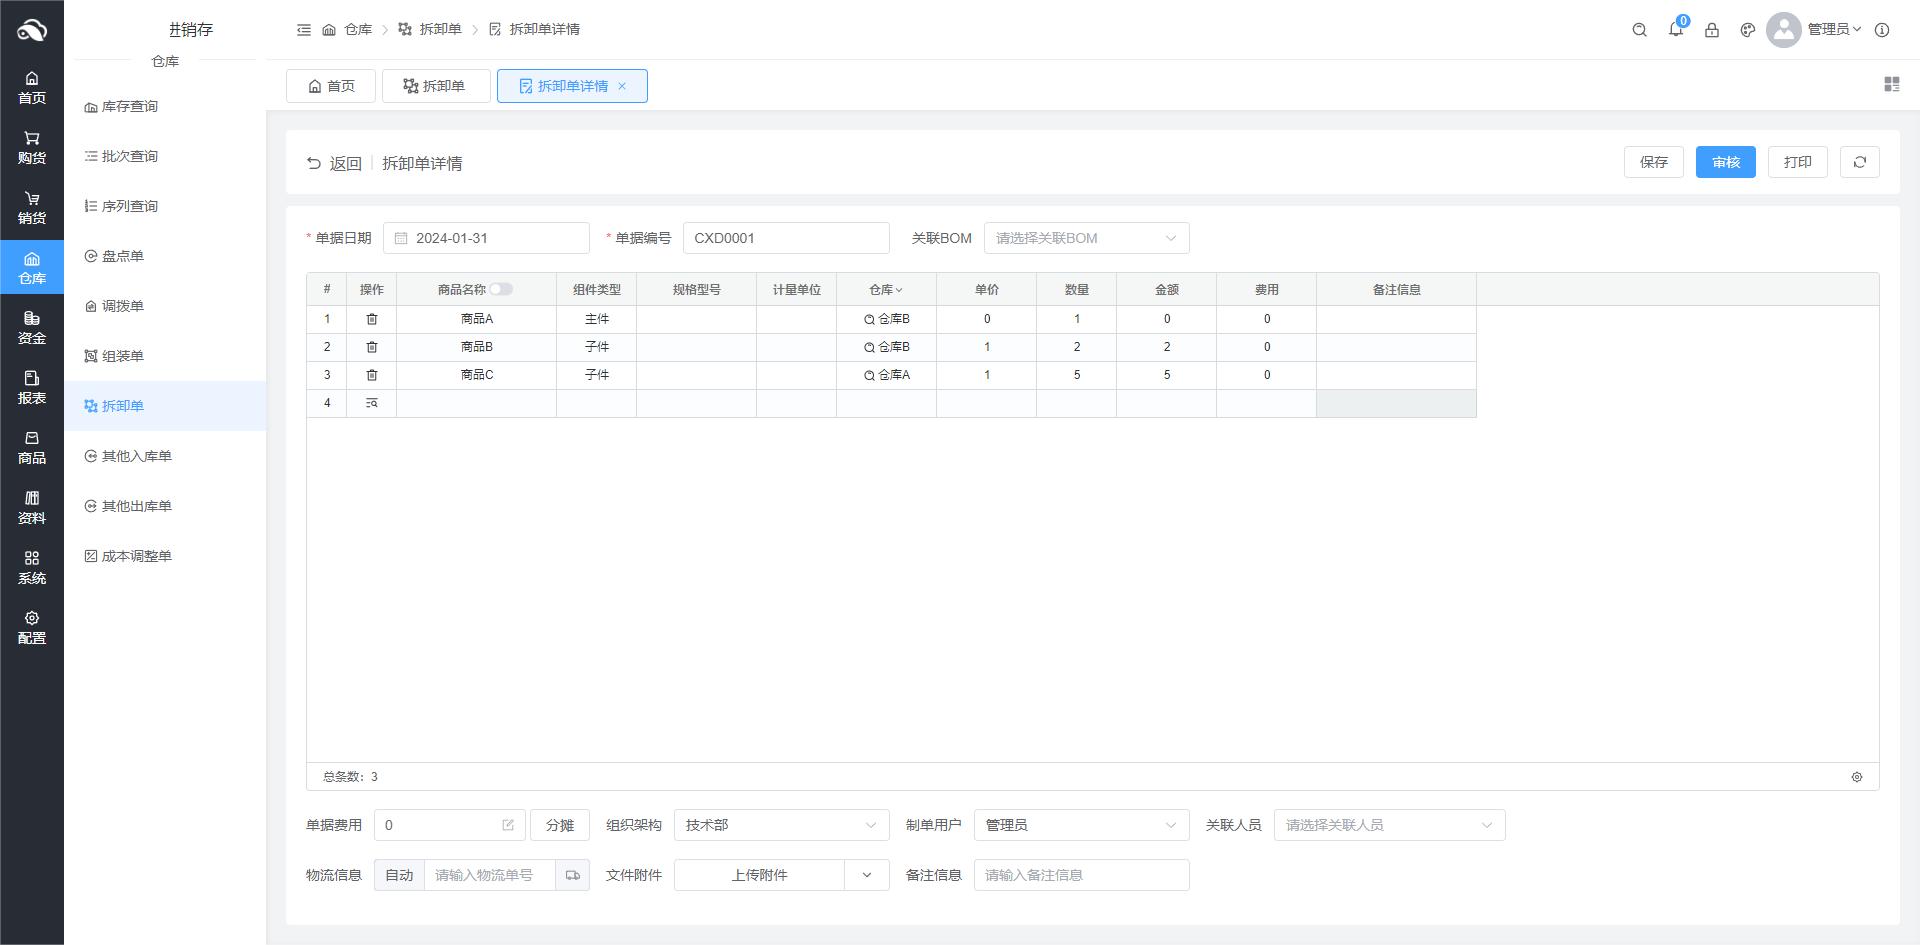The height and width of the screenshot is (945, 1920).
Task: Expand the 关联BOM dropdown
Action: (1086, 238)
